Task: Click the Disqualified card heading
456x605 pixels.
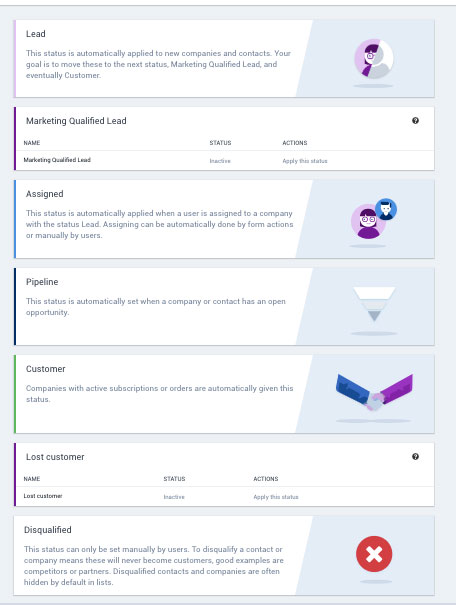Action: pos(47,530)
